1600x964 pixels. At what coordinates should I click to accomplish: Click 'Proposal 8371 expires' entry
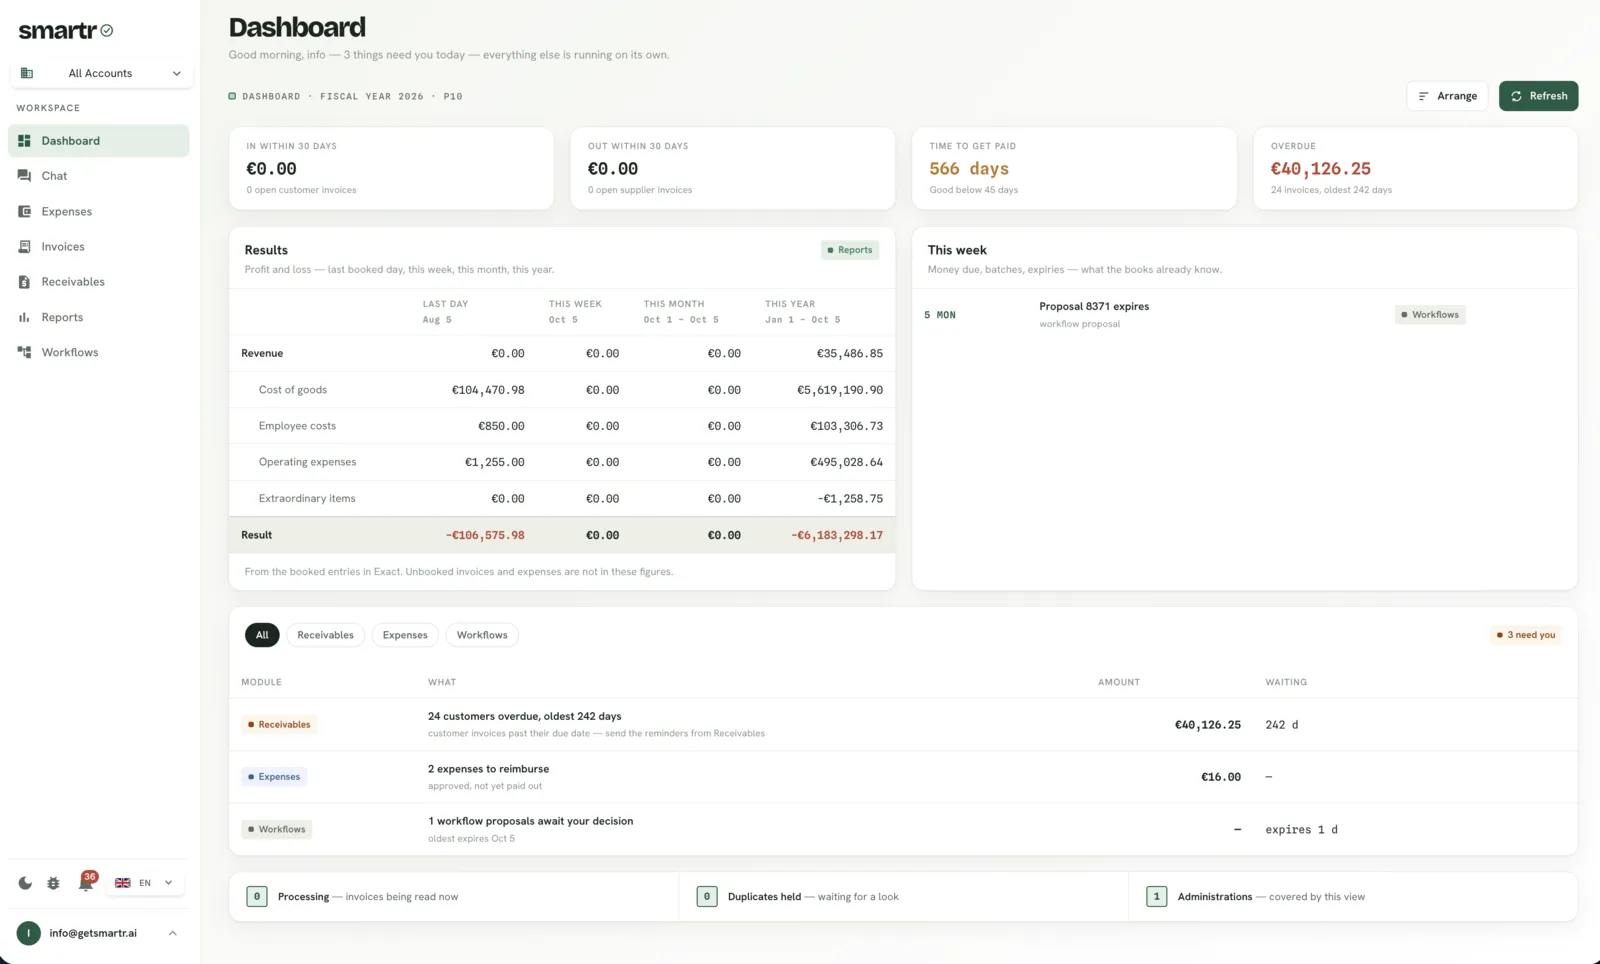[x=1094, y=307]
